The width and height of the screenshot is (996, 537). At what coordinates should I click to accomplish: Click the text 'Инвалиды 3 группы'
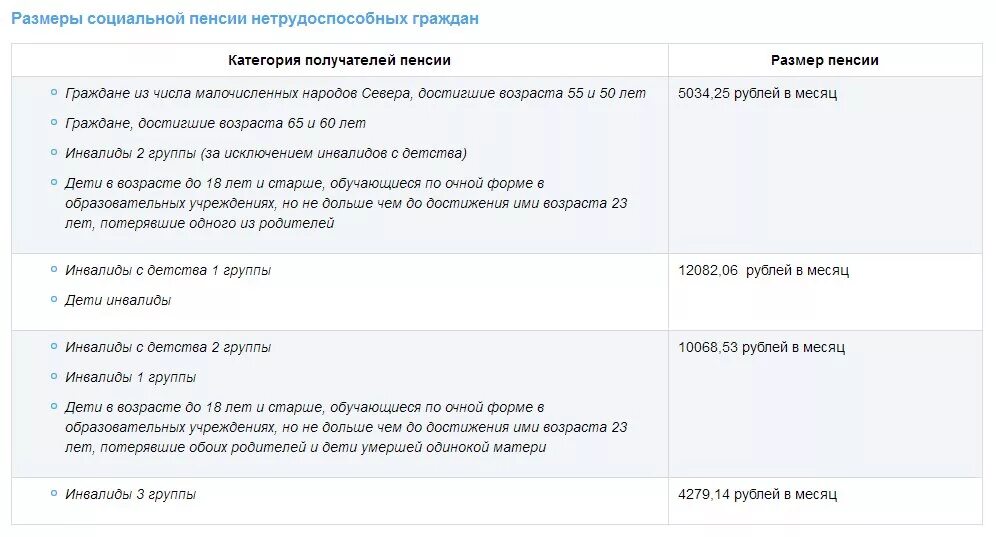click(x=130, y=494)
